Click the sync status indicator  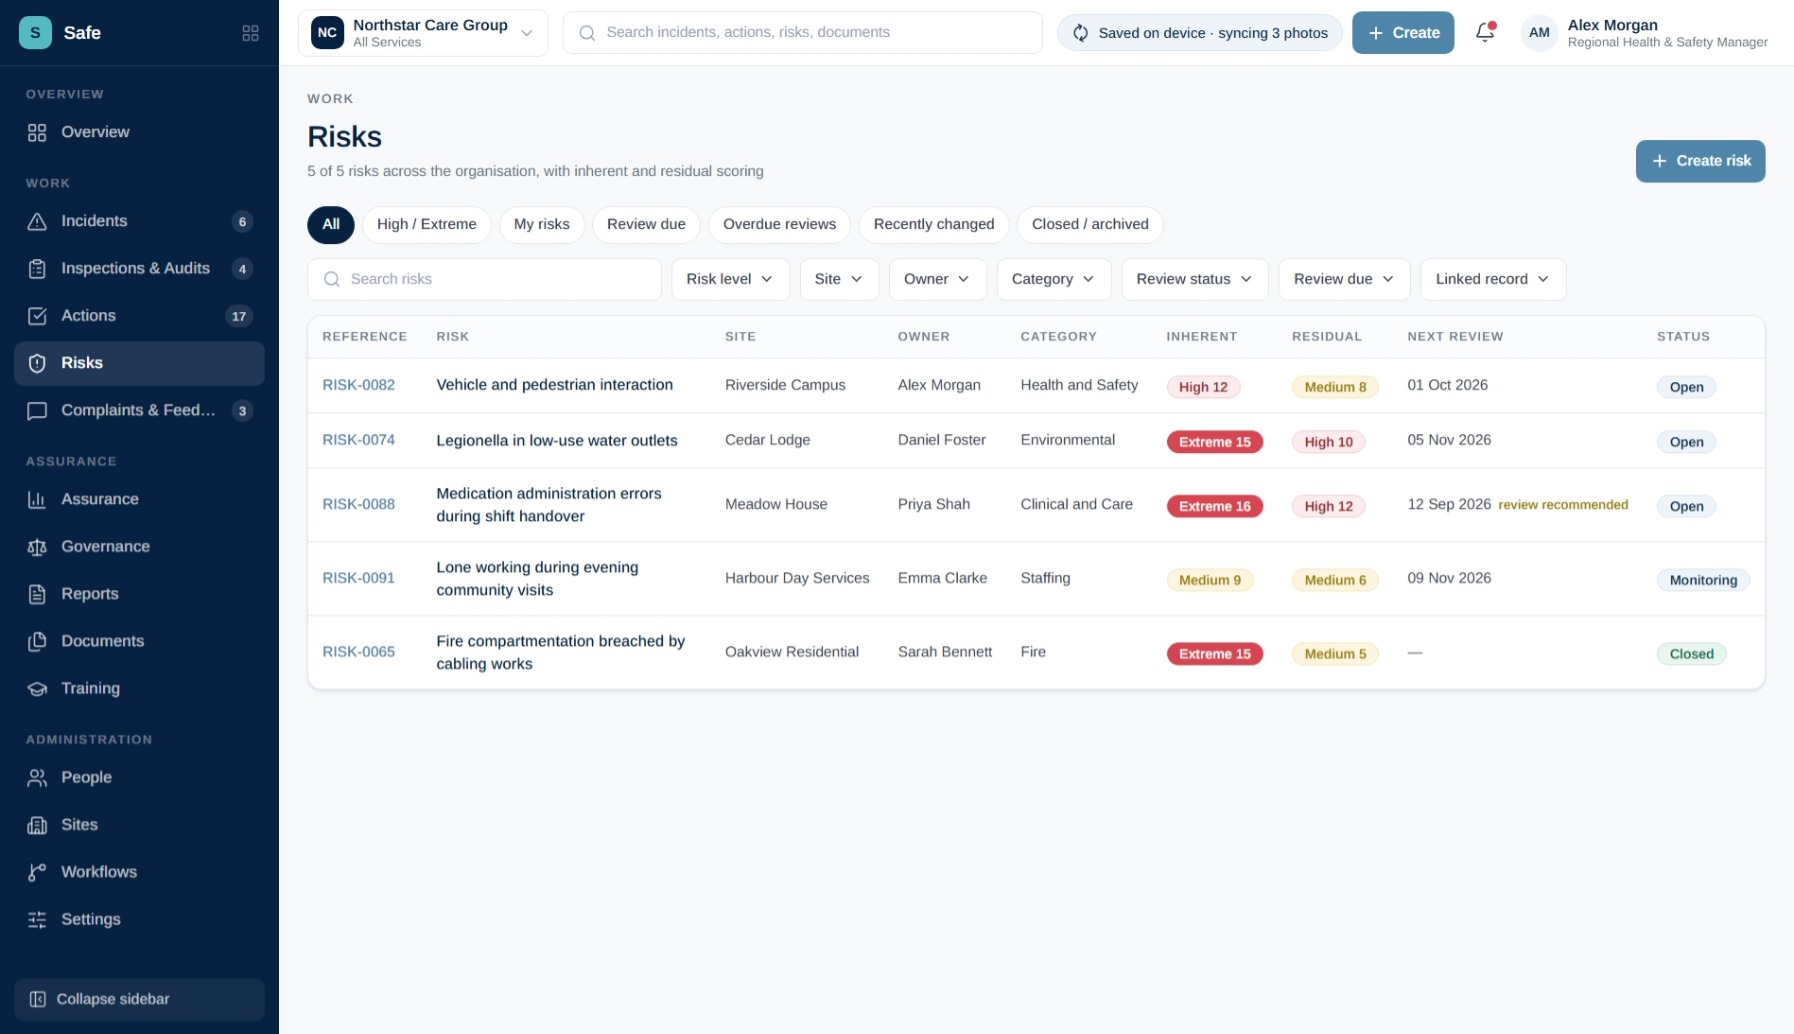pyautogui.click(x=1199, y=33)
